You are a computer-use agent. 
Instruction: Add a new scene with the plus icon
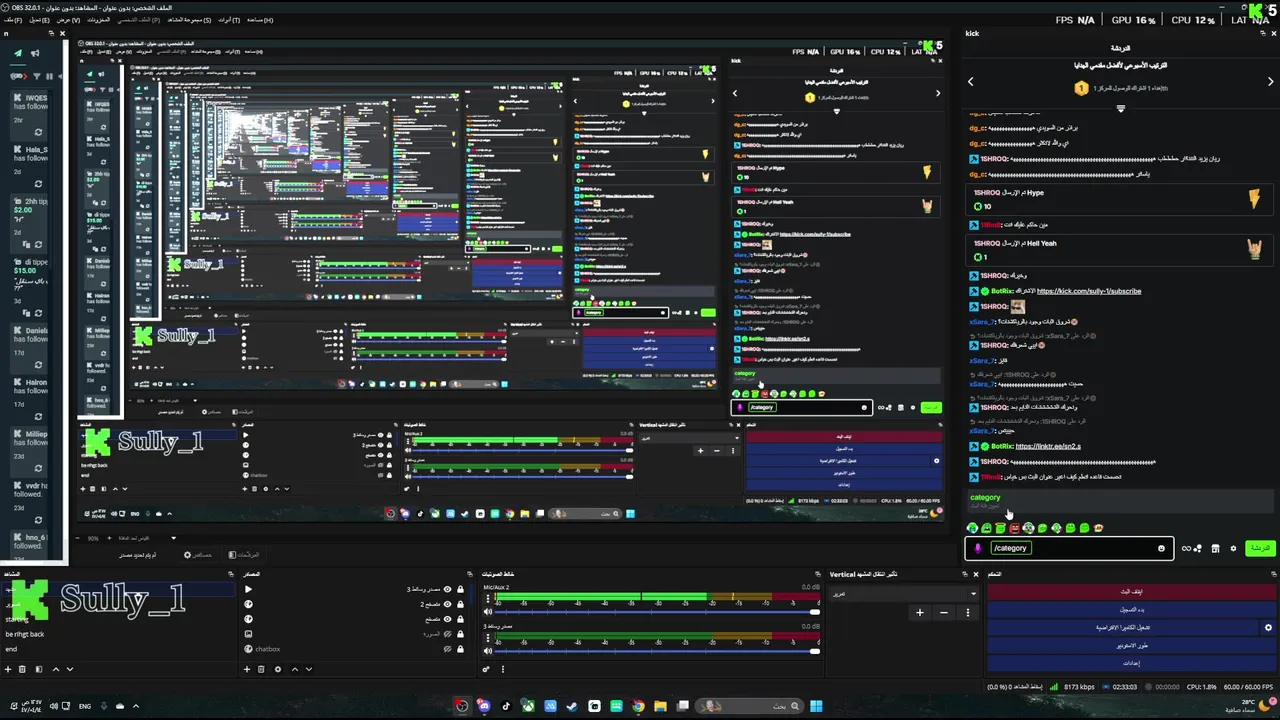click(9, 669)
